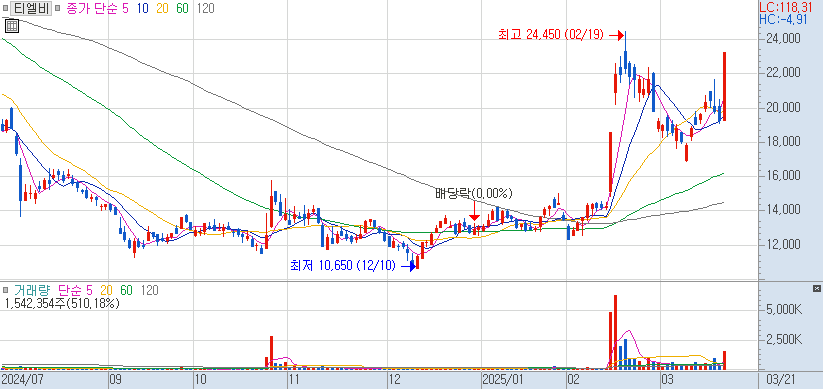Click the 2,500K volume axis label
The height and width of the screenshot is (389, 823).
coord(784,340)
